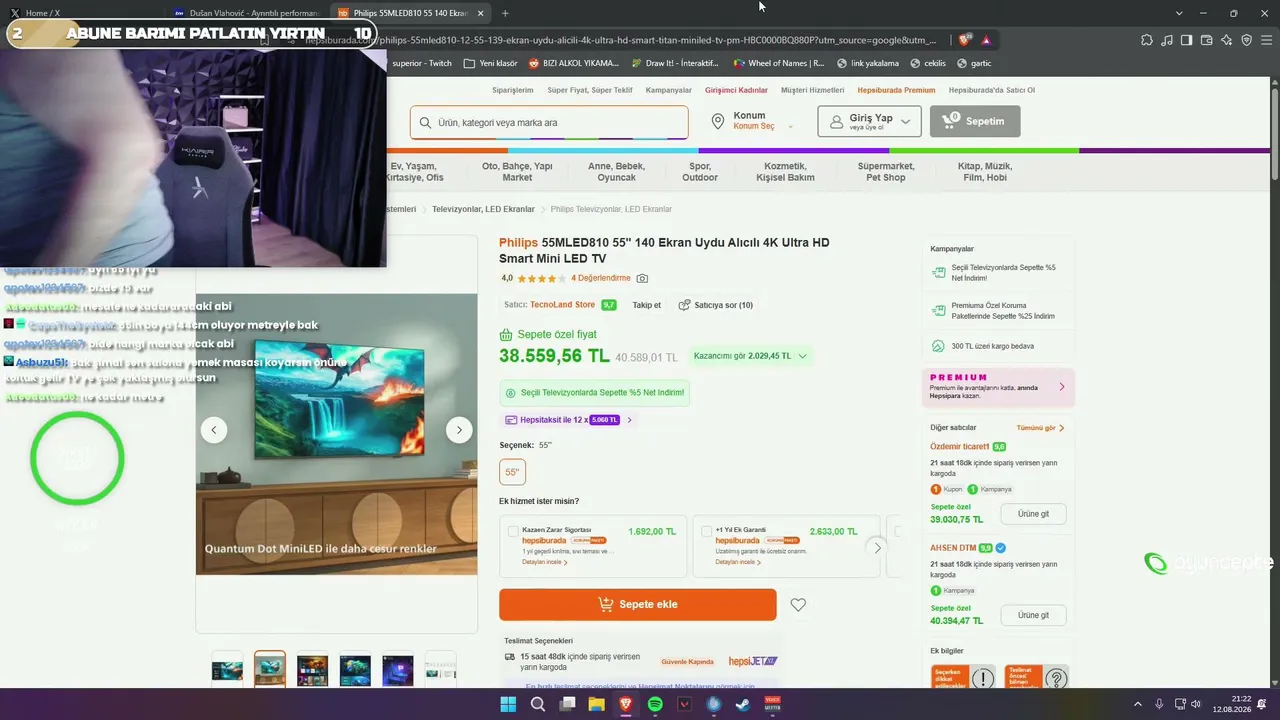This screenshot has height=720, width=1280.
Task: Click the media control music note icon
Action: click(x=1166, y=40)
